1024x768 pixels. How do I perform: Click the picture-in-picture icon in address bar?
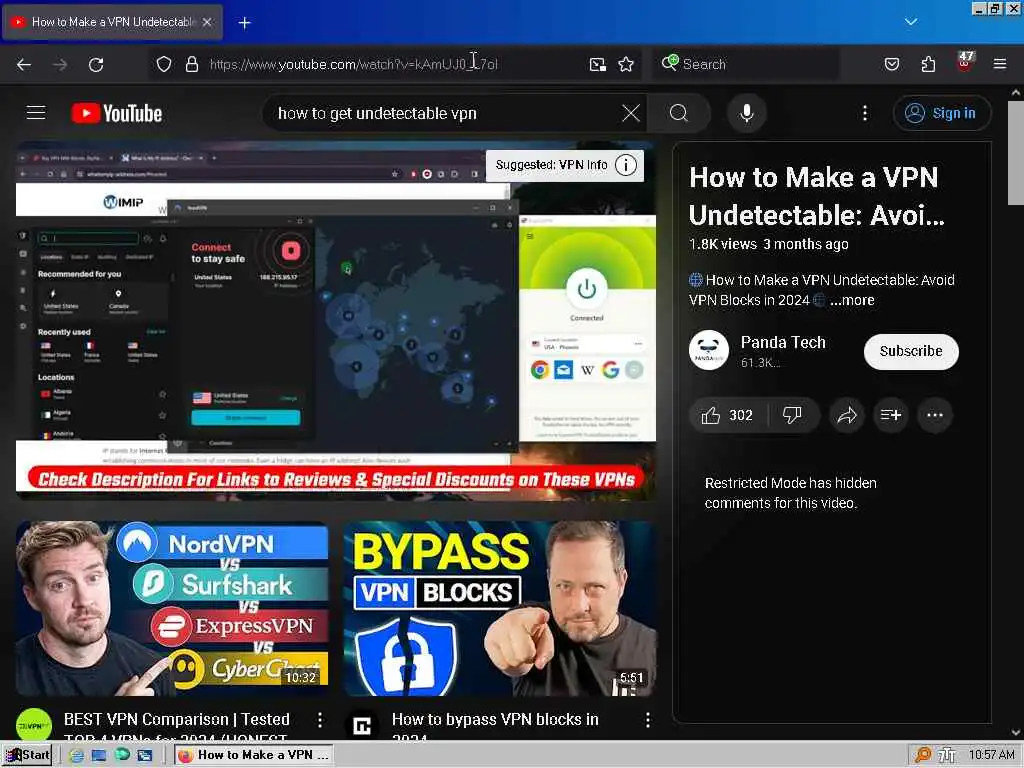[x=598, y=64]
